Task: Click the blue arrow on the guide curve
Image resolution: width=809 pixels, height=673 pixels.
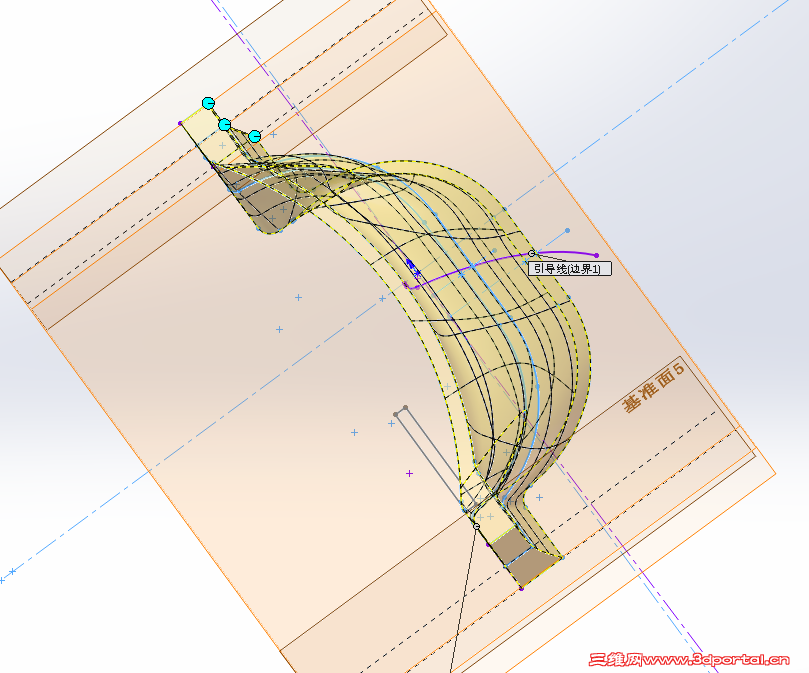Action: [411, 266]
